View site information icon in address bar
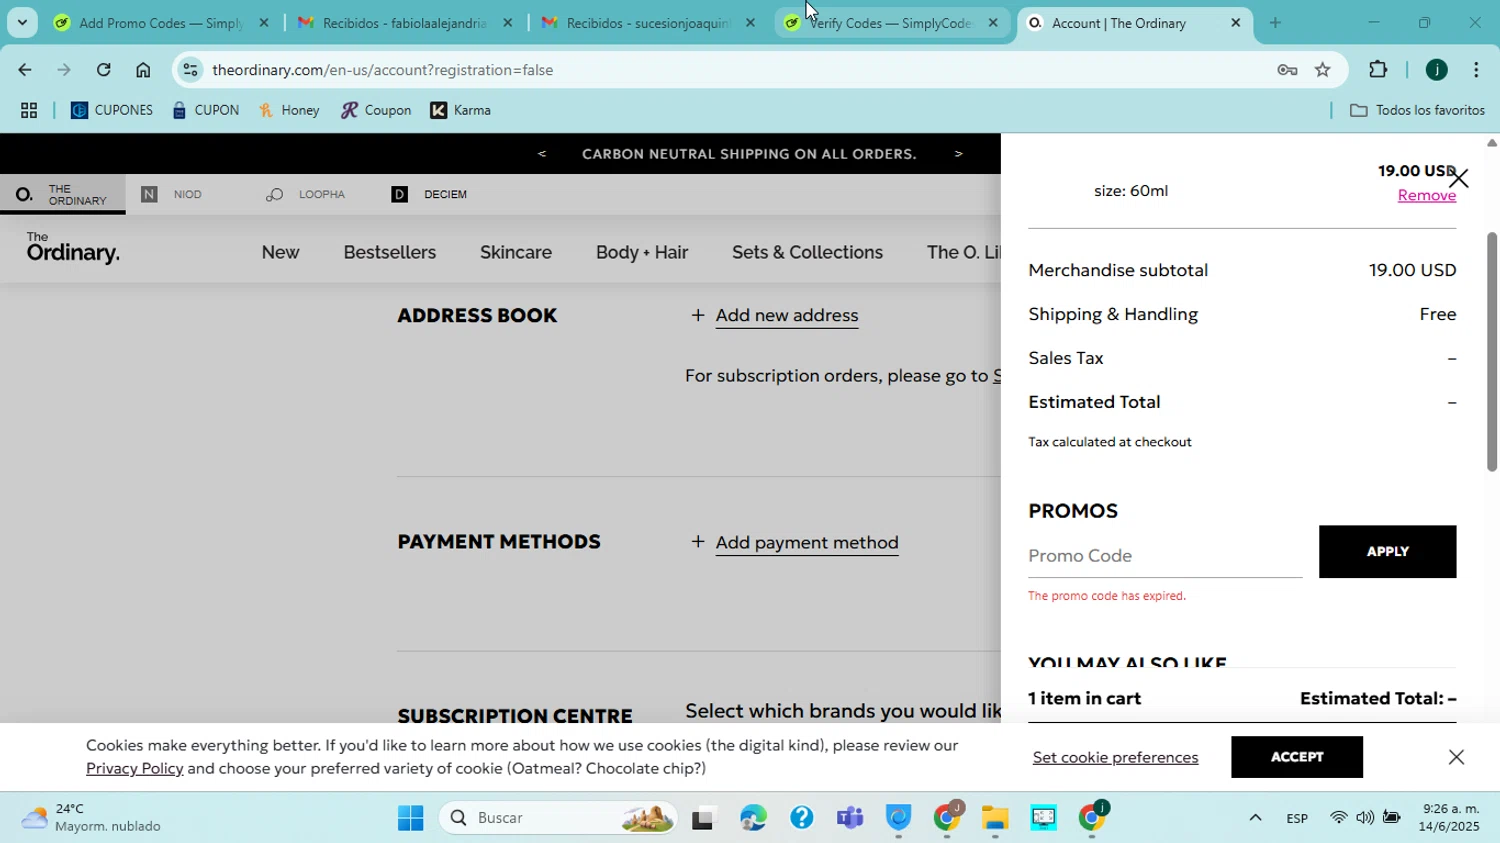This screenshot has height=843, width=1500. (191, 70)
